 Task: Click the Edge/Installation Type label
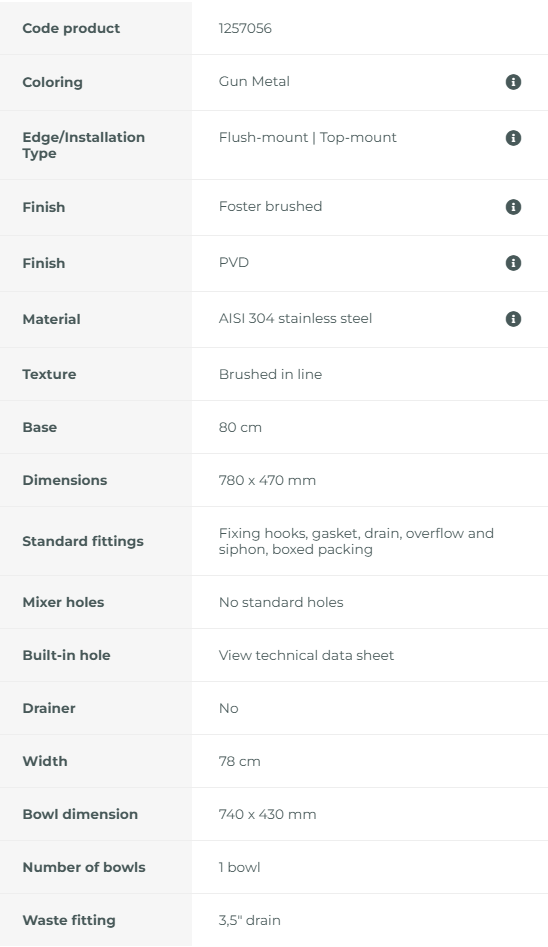[83, 145]
